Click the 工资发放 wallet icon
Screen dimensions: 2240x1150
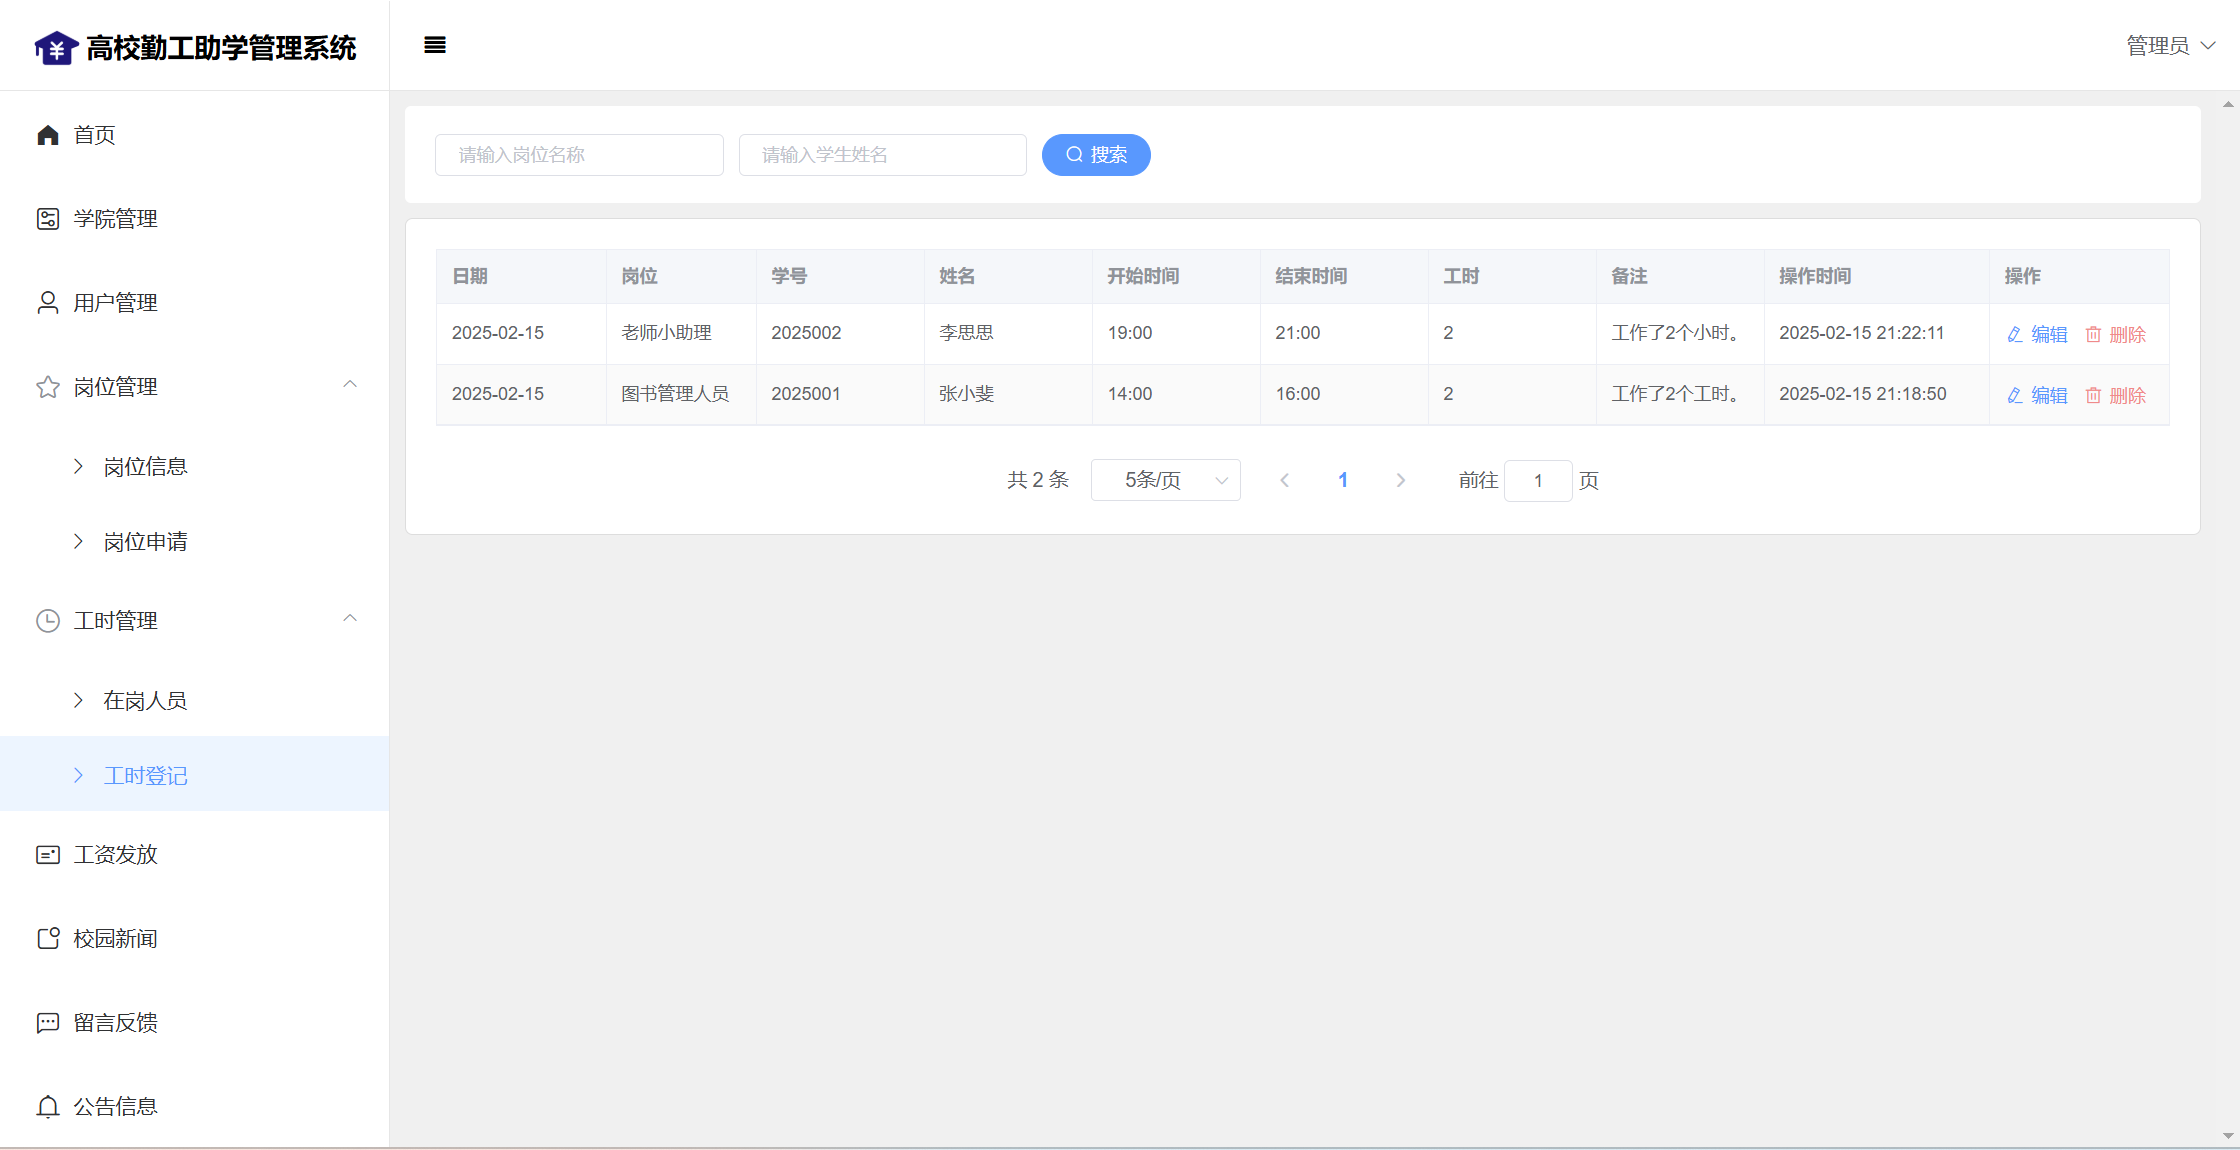(48, 855)
